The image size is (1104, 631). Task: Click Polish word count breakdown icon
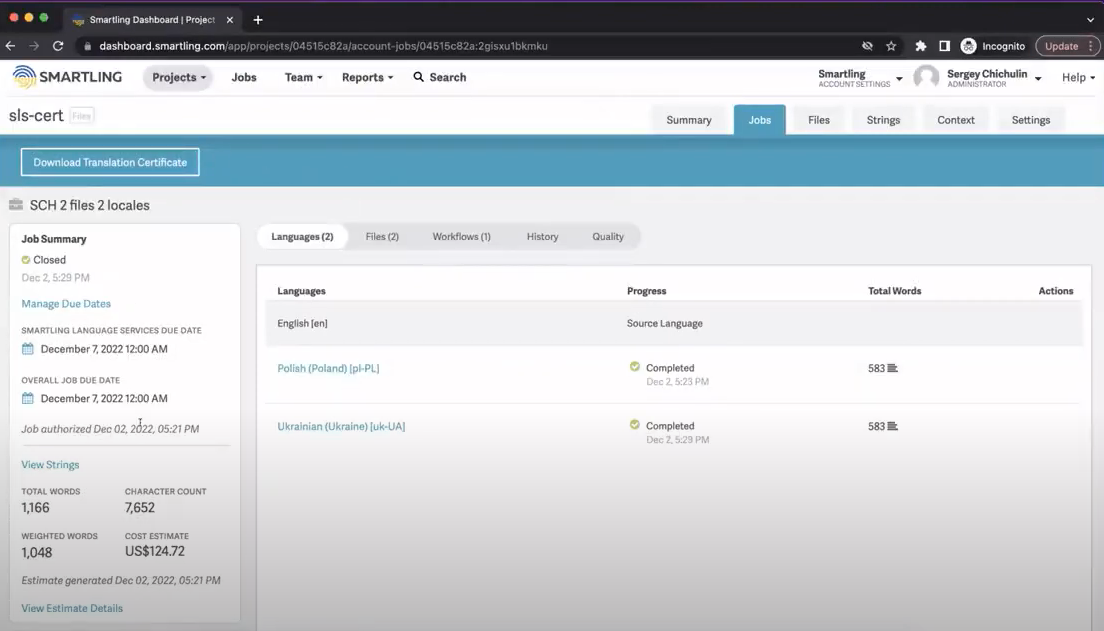coord(892,368)
